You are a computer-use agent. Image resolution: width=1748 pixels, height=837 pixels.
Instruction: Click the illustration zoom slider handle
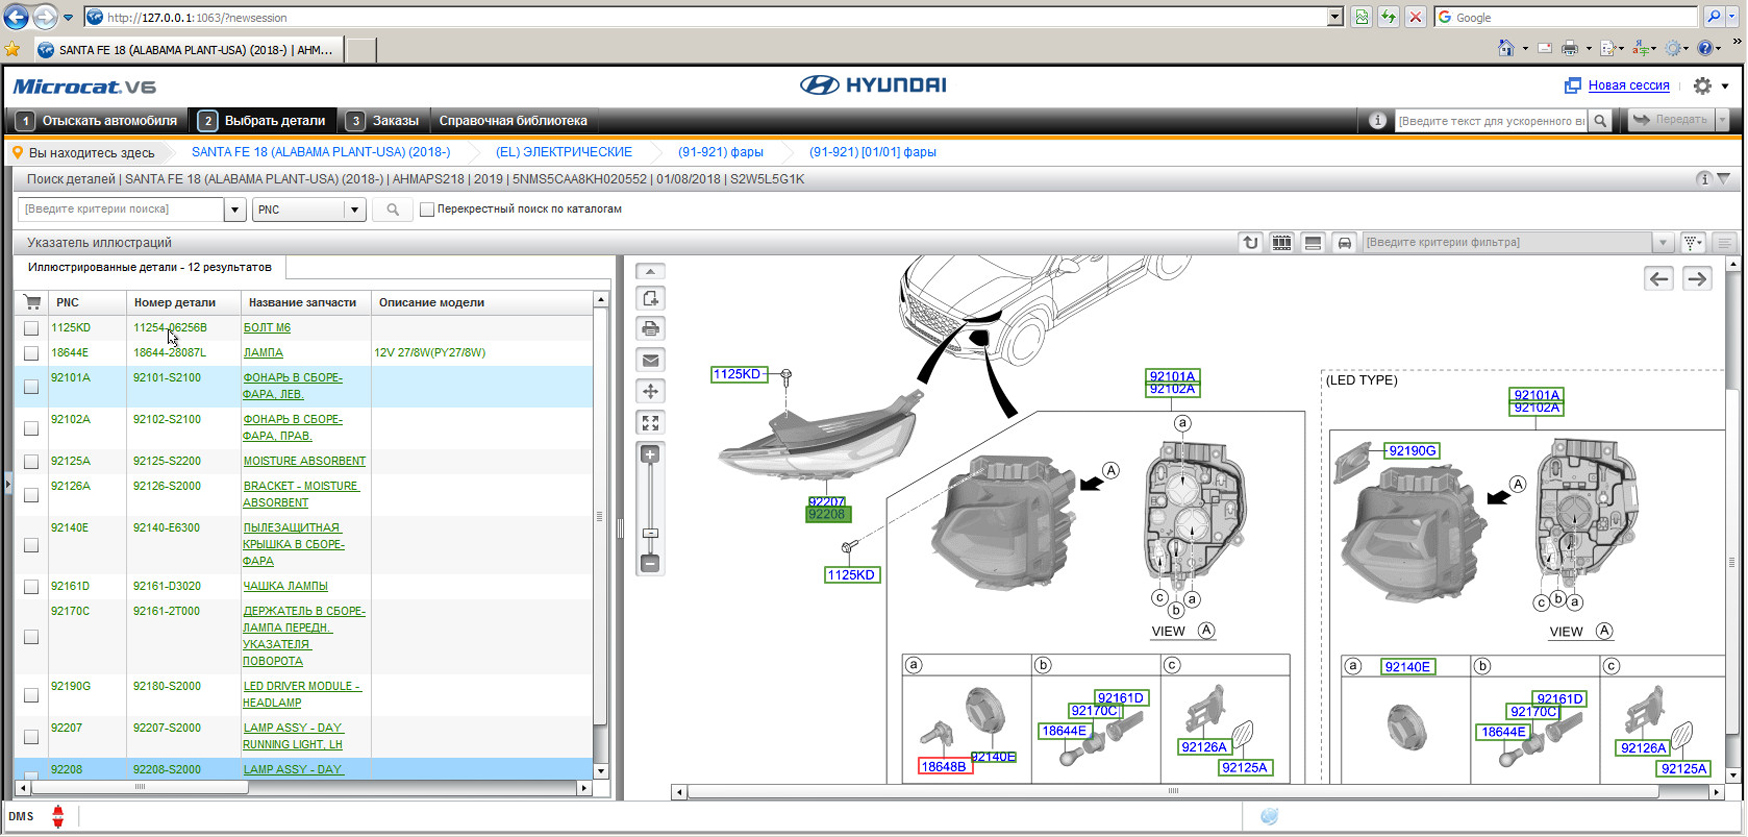pos(650,534)
